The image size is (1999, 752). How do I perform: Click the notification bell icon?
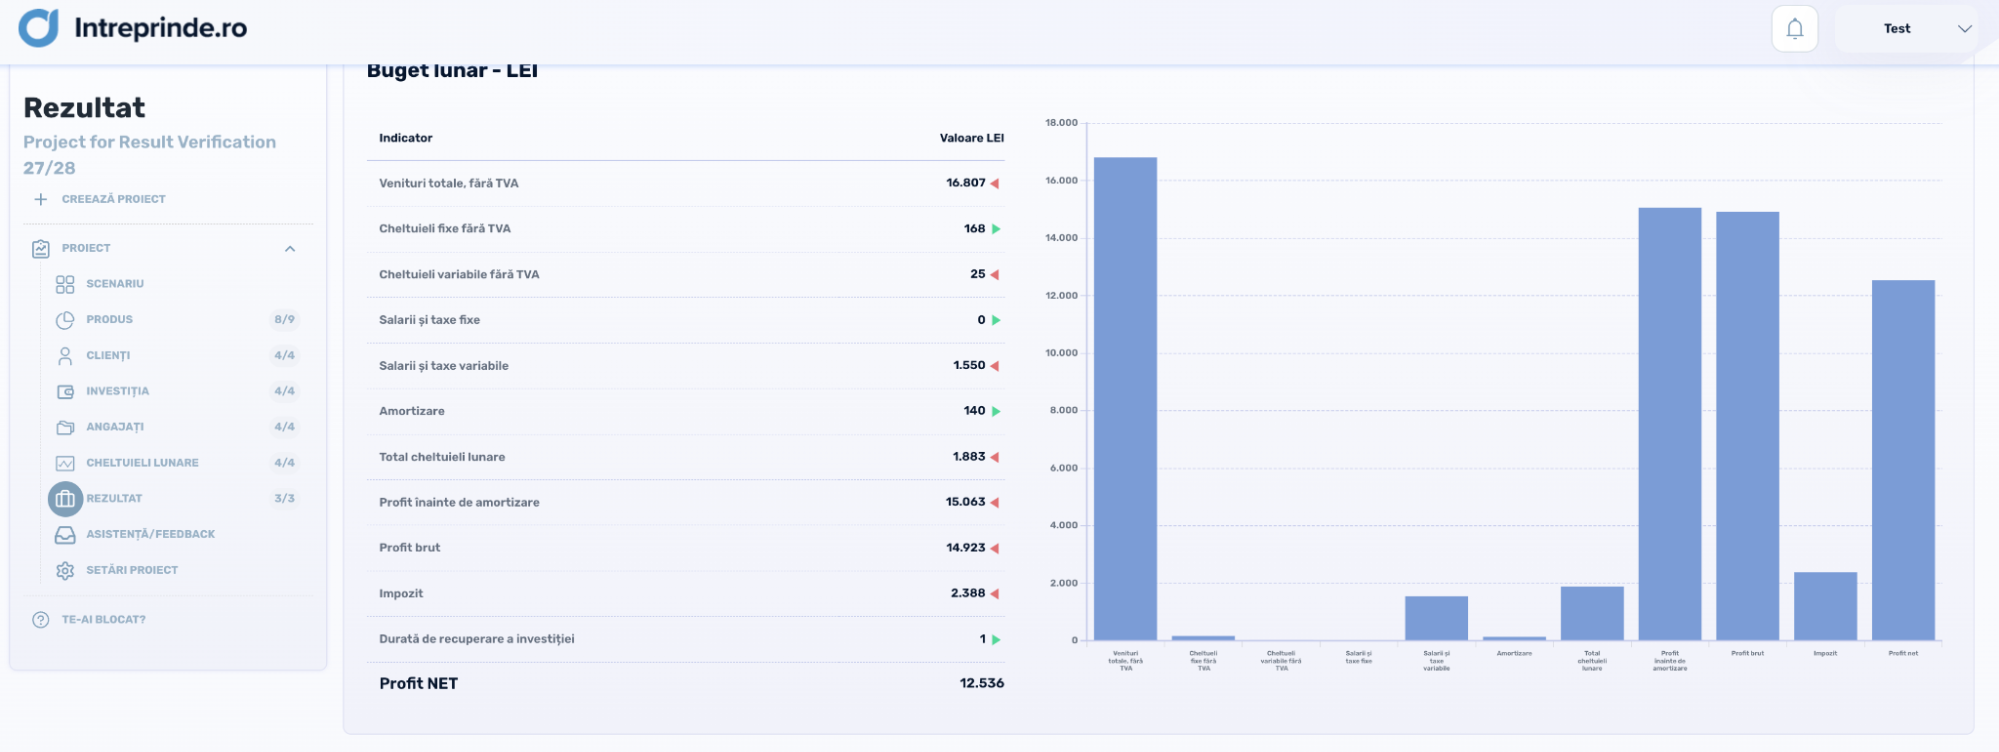[x=1794, y=29]
